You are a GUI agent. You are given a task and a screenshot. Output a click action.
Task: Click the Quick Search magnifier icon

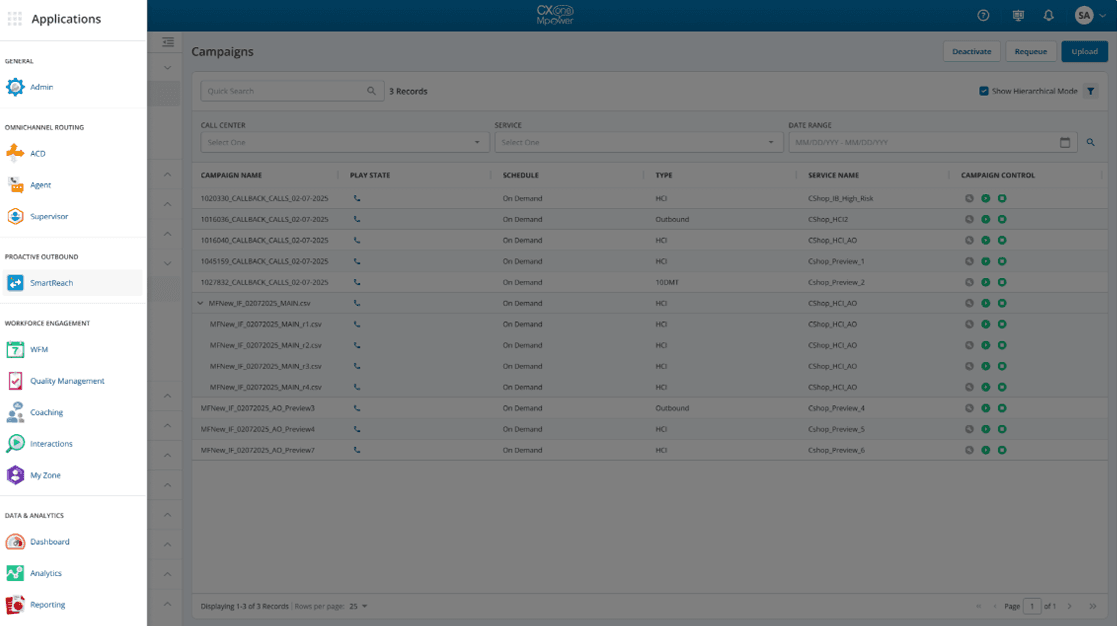371,91
